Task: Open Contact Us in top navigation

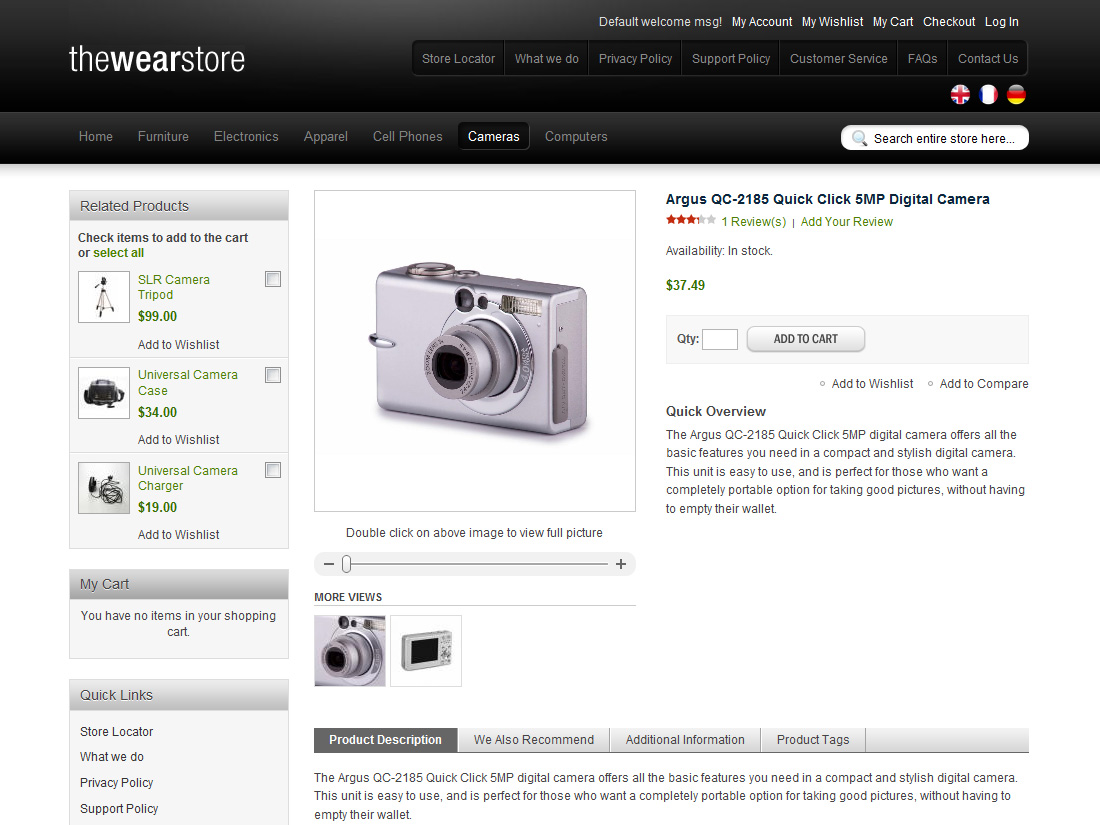Action: (988, 59)
